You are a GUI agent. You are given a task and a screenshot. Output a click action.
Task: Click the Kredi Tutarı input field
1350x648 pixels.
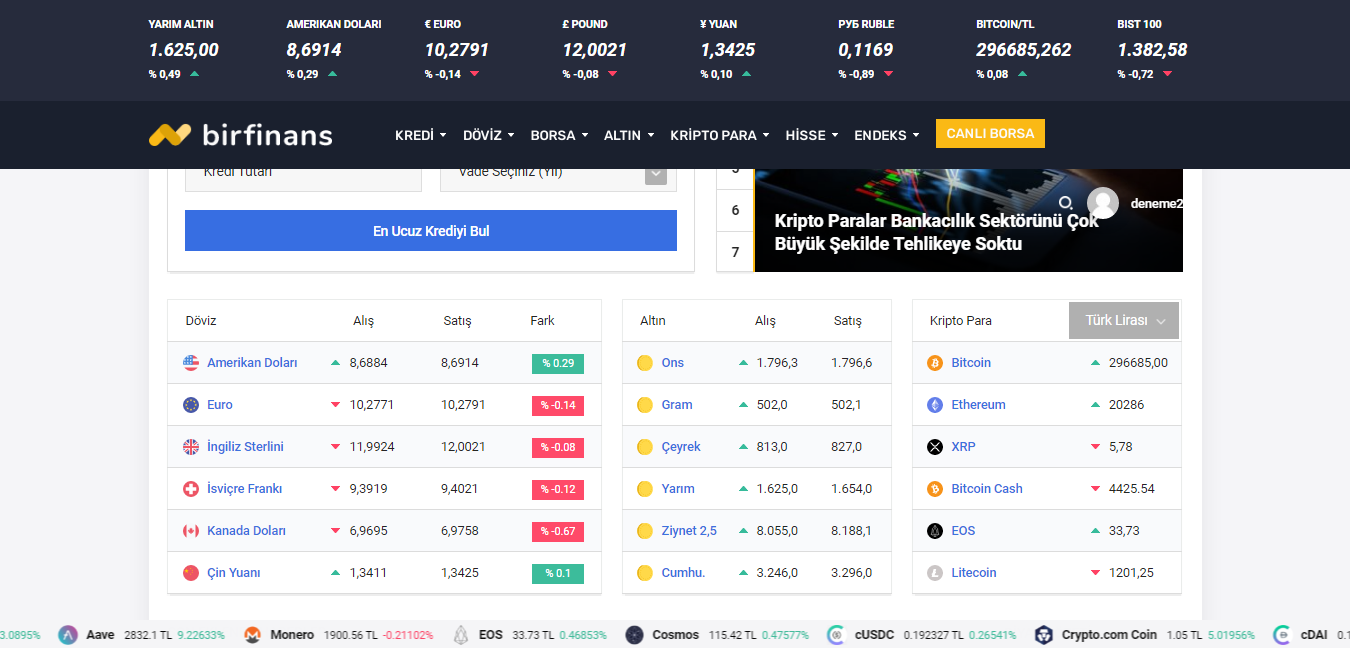click(x=303, y=177)
